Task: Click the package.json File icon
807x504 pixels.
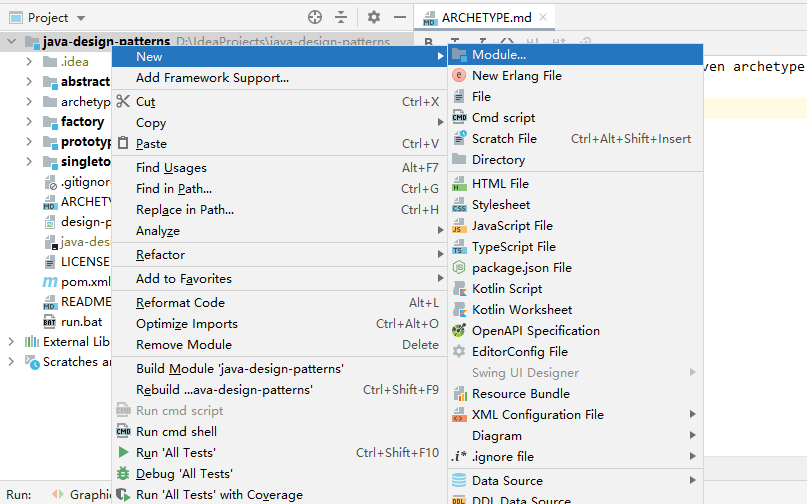Action: pos(459,268)
